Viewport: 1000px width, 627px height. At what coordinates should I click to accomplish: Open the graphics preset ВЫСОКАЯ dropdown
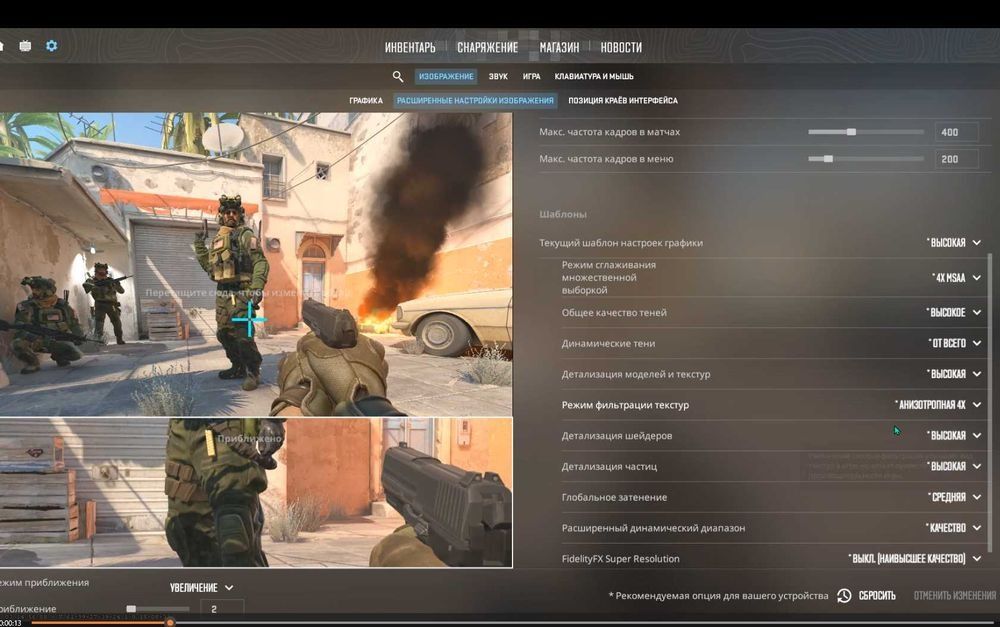[953, 242]
